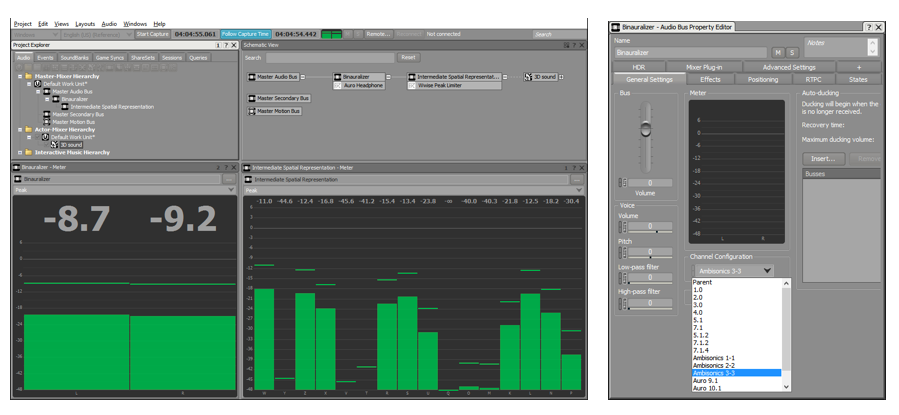Click the Remote... button
Image resolution: width=899 pixels, height=415 pixels.
[x=378, y=34]
